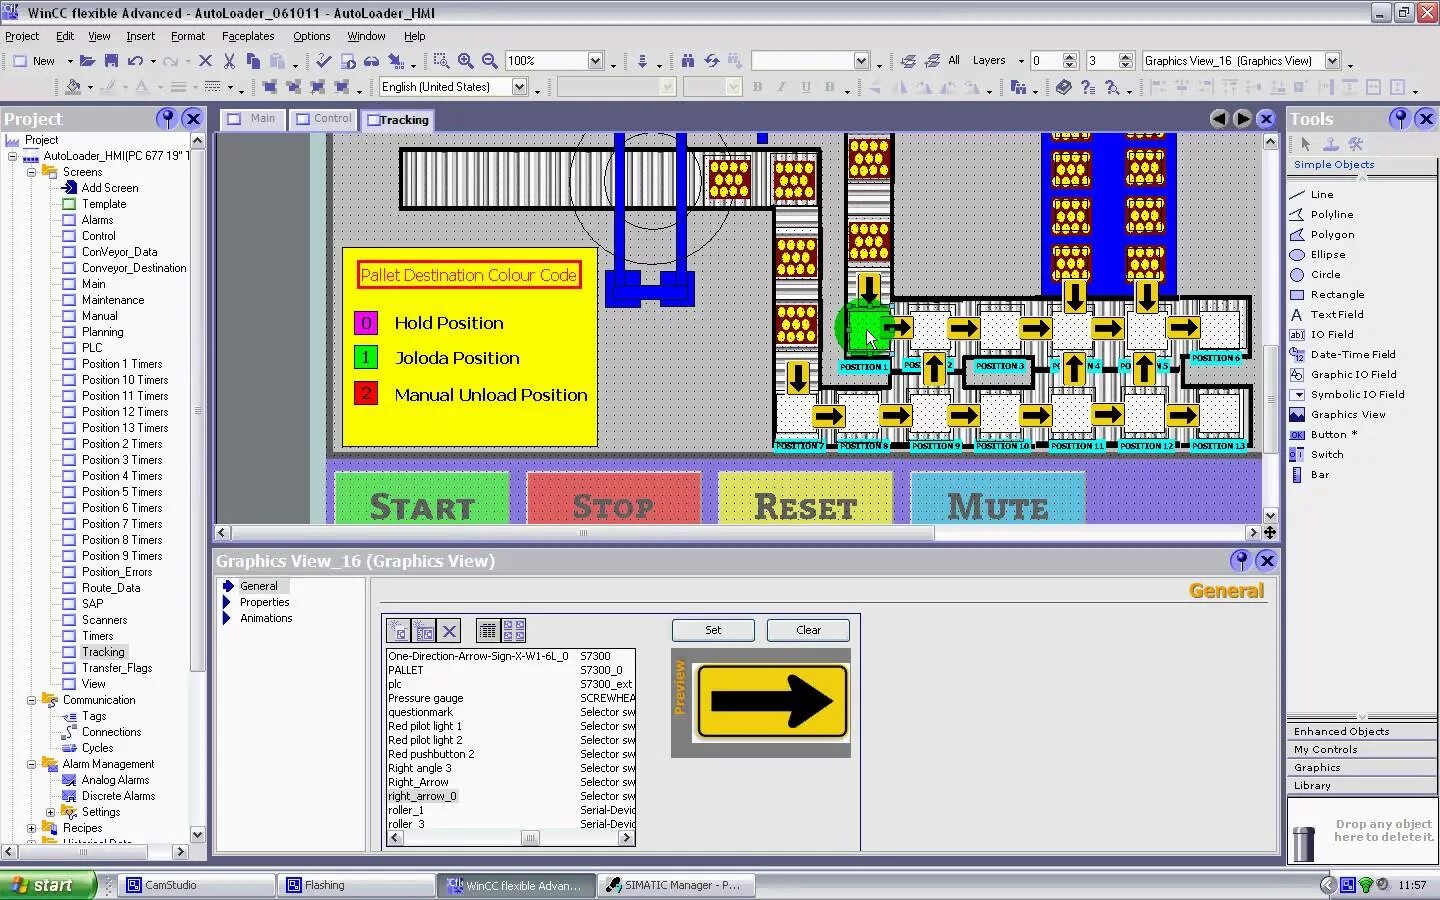Switch graphics list to details view

(x=487, y=631)
